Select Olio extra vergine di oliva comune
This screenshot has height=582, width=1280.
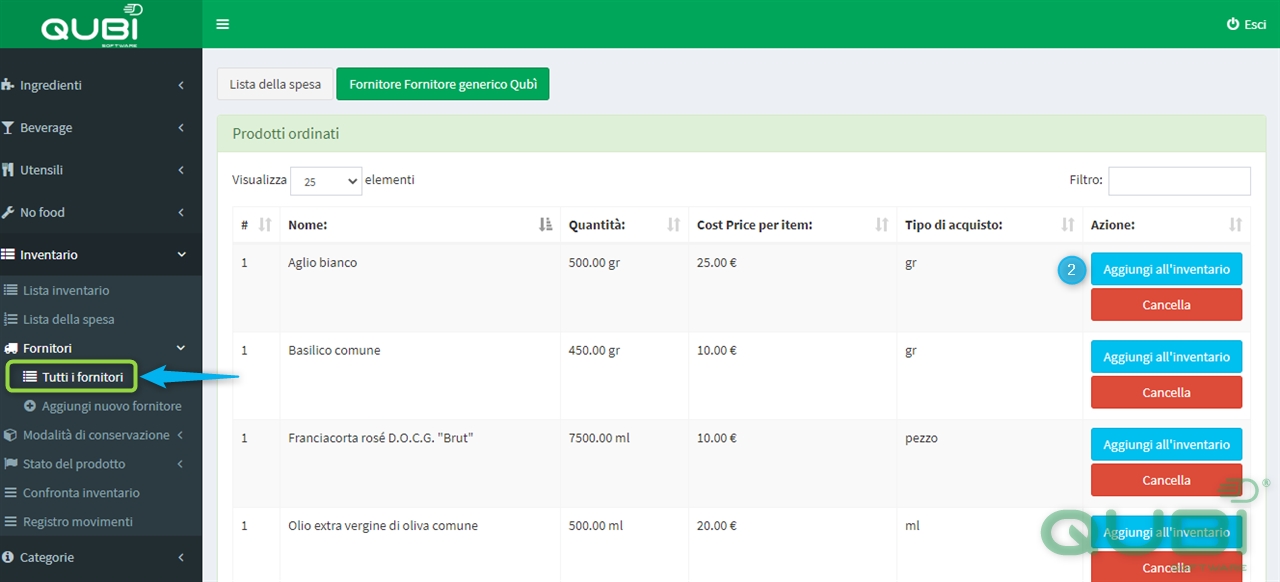383,526
